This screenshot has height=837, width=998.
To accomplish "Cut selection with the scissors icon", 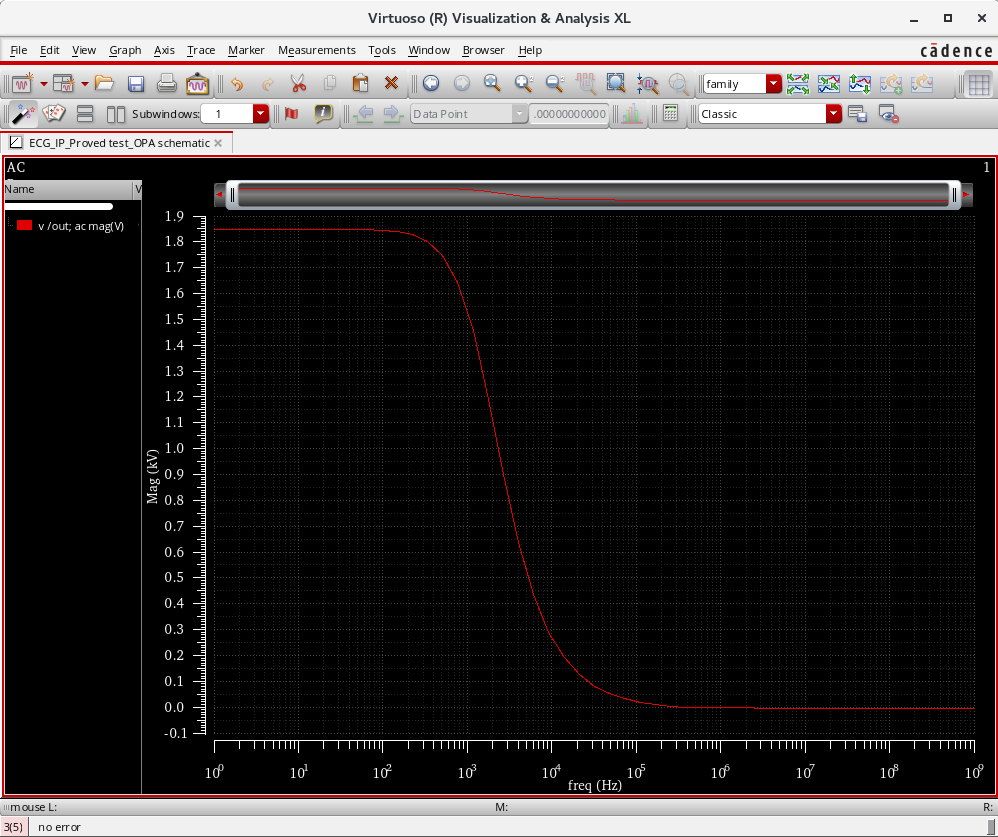I will [x=298, y=83].
